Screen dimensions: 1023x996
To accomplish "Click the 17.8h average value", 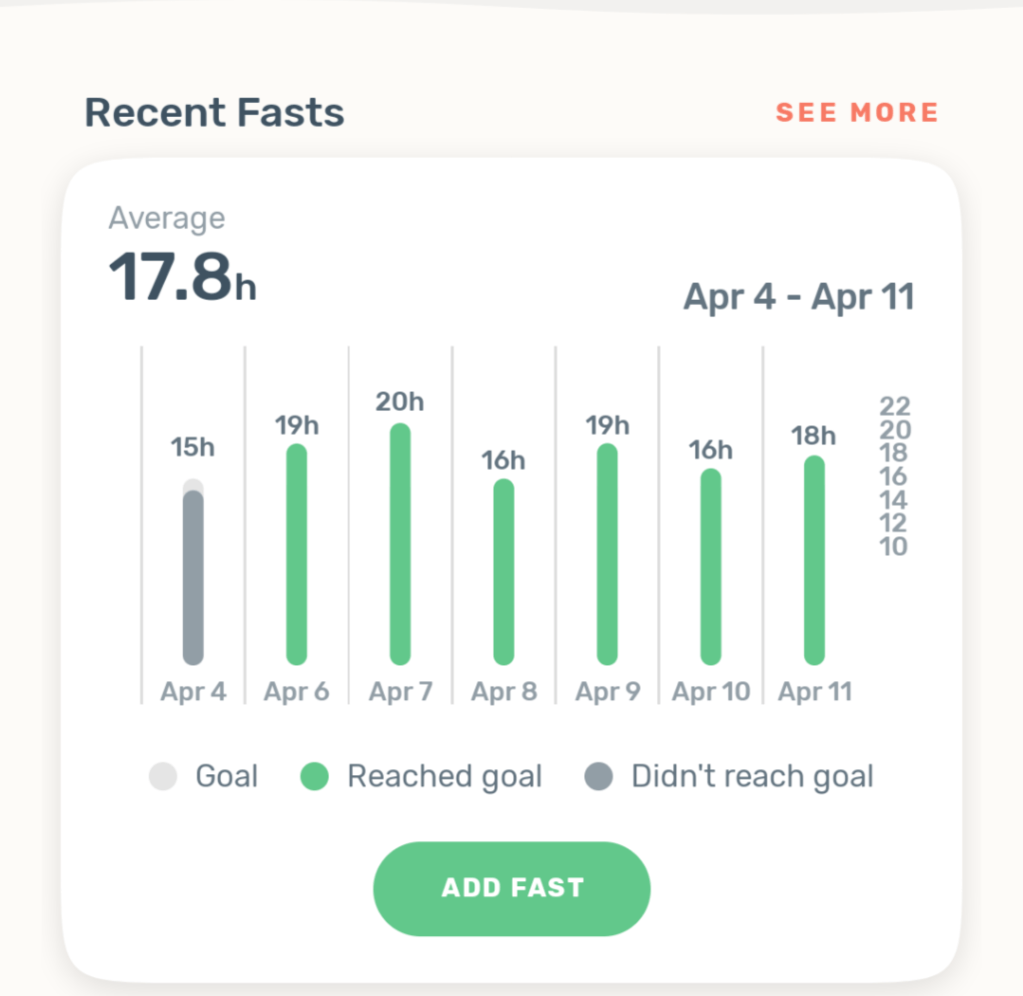I will (182, 277).
